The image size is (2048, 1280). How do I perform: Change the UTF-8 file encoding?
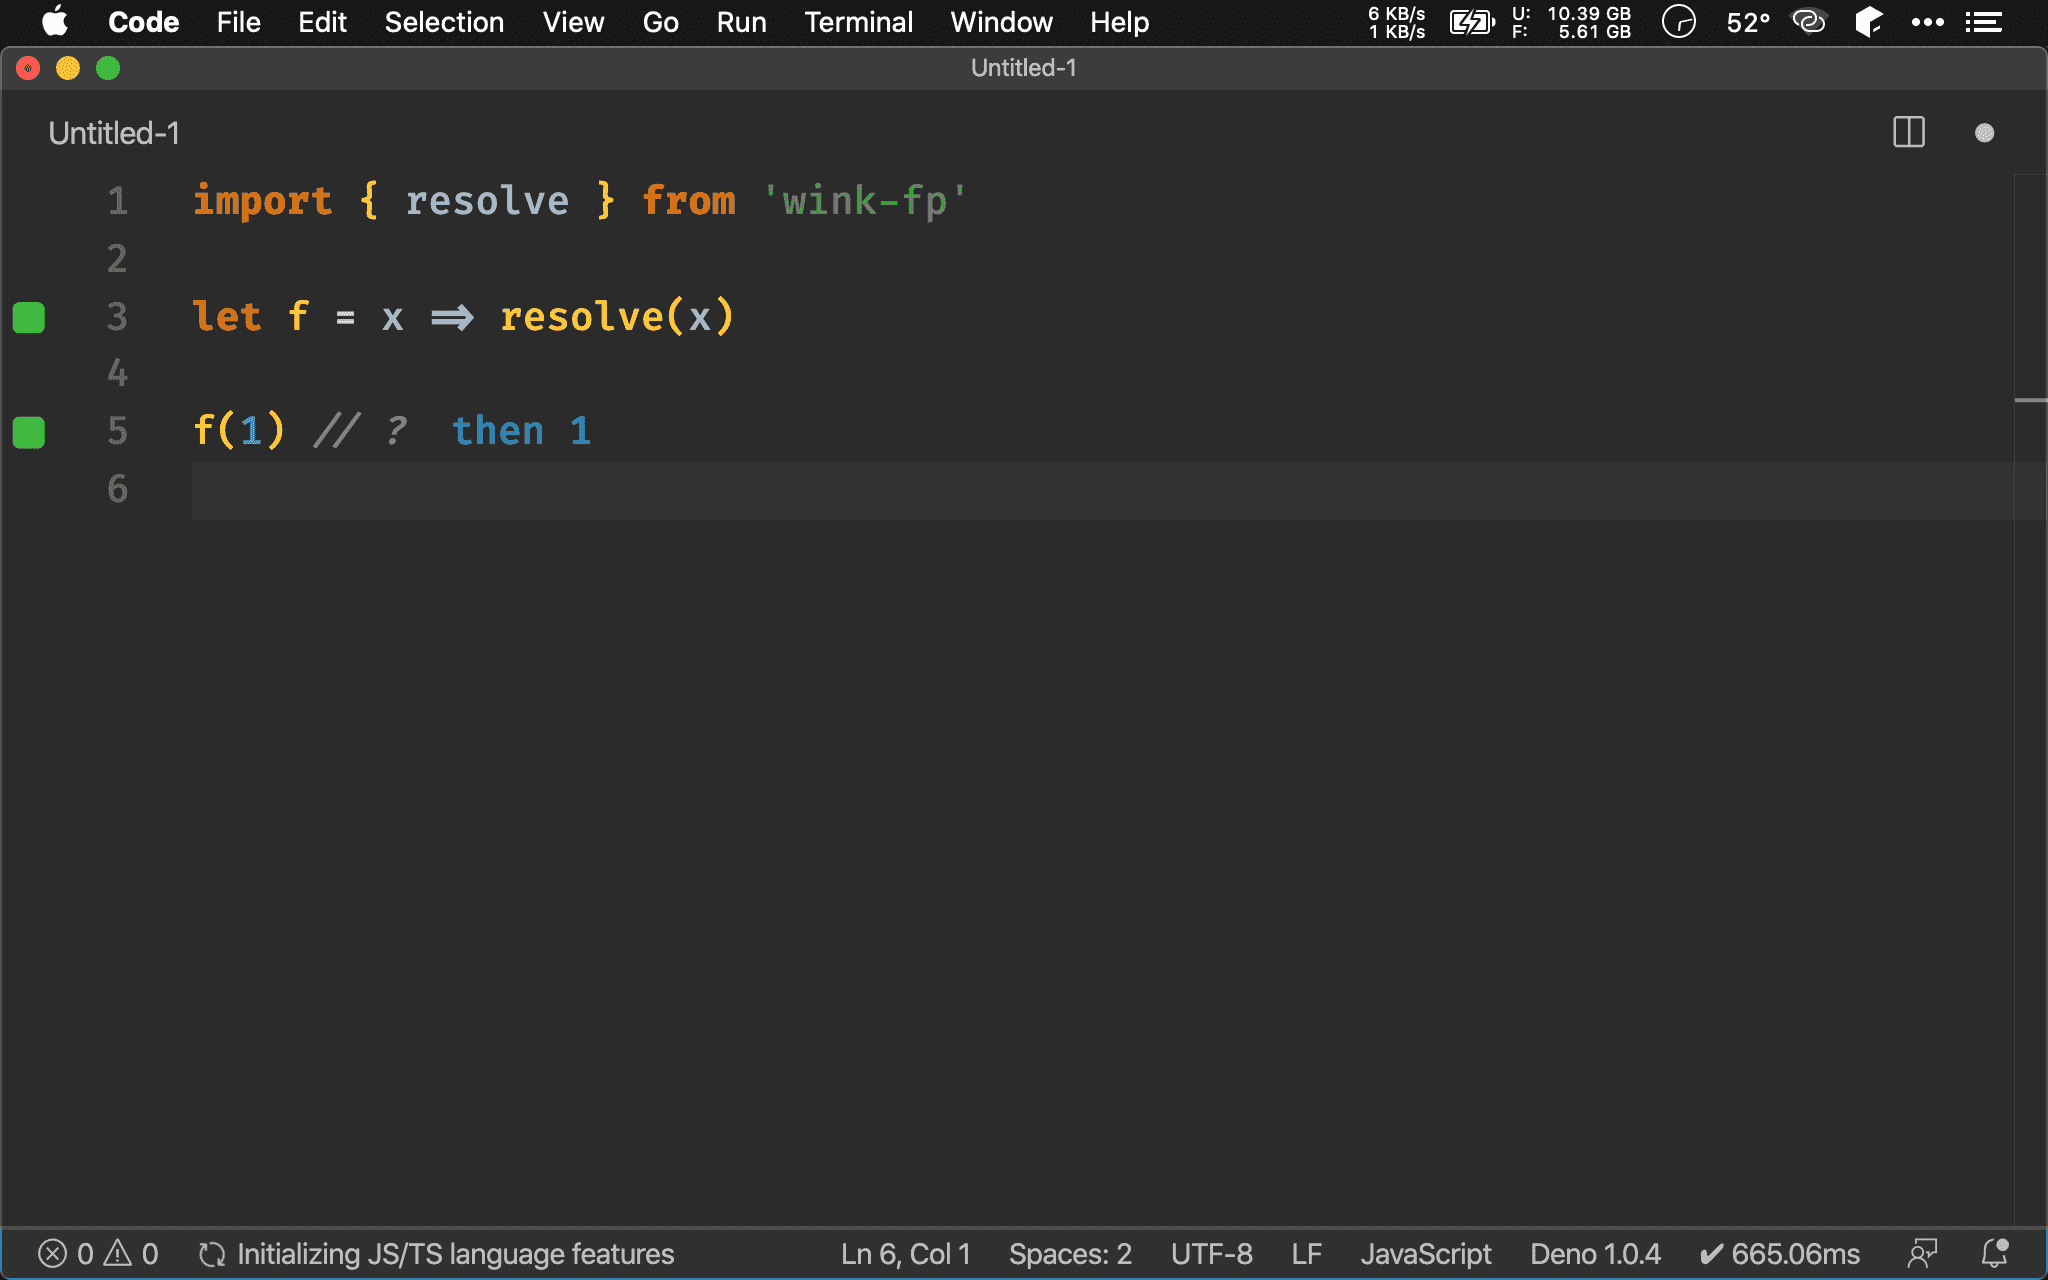pyautogui.click(x=1211, y=1254)
